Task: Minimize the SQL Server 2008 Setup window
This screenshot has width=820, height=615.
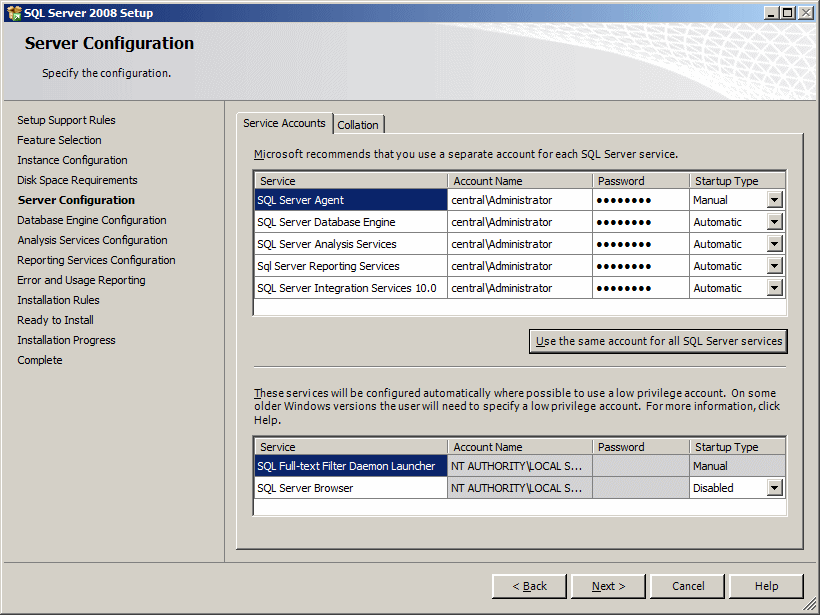Action: (771, 13)
